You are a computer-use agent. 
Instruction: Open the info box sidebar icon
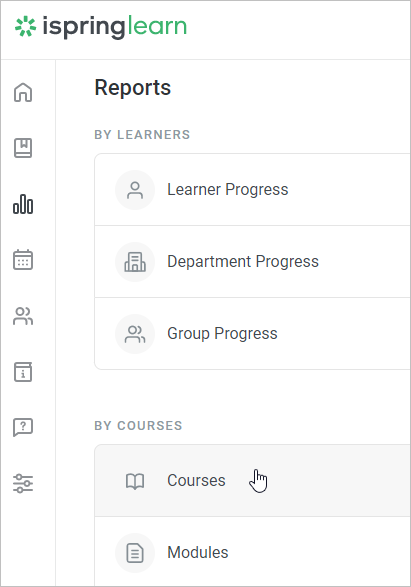(23, 372)
